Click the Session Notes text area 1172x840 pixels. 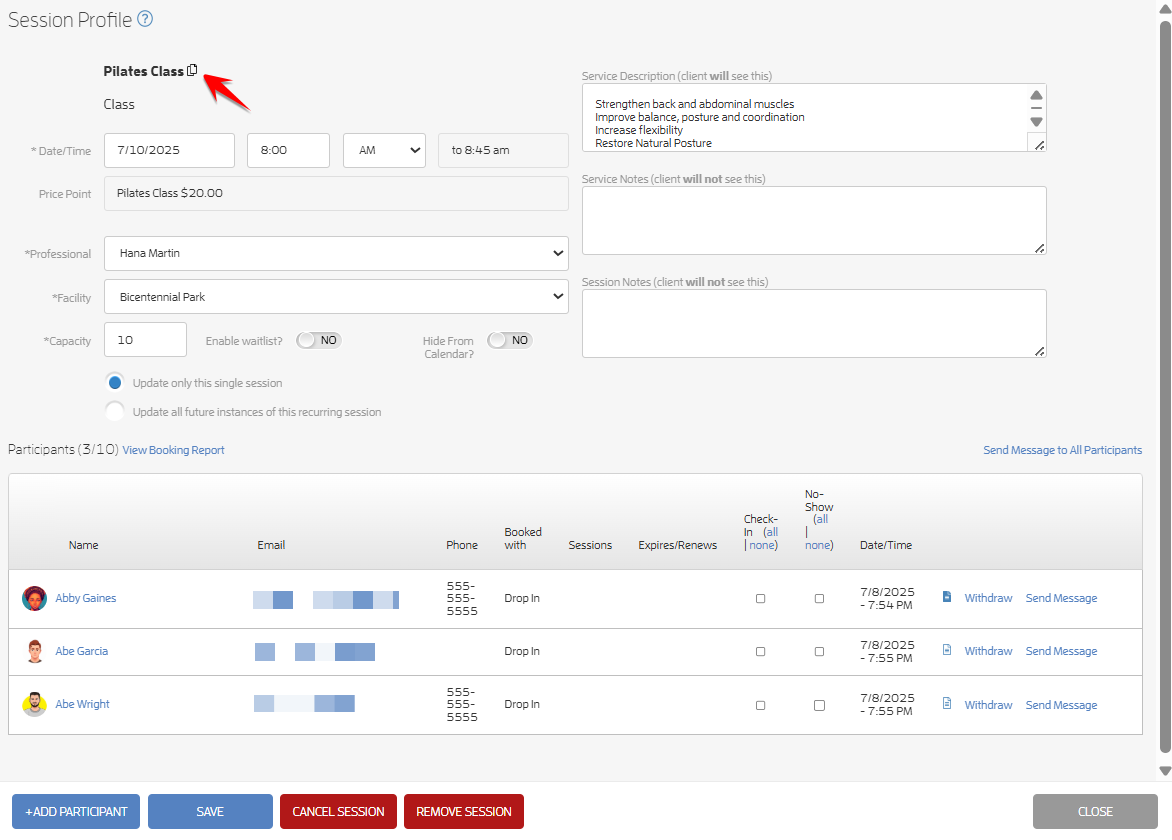pyautogui.click(x=814, y=324)
